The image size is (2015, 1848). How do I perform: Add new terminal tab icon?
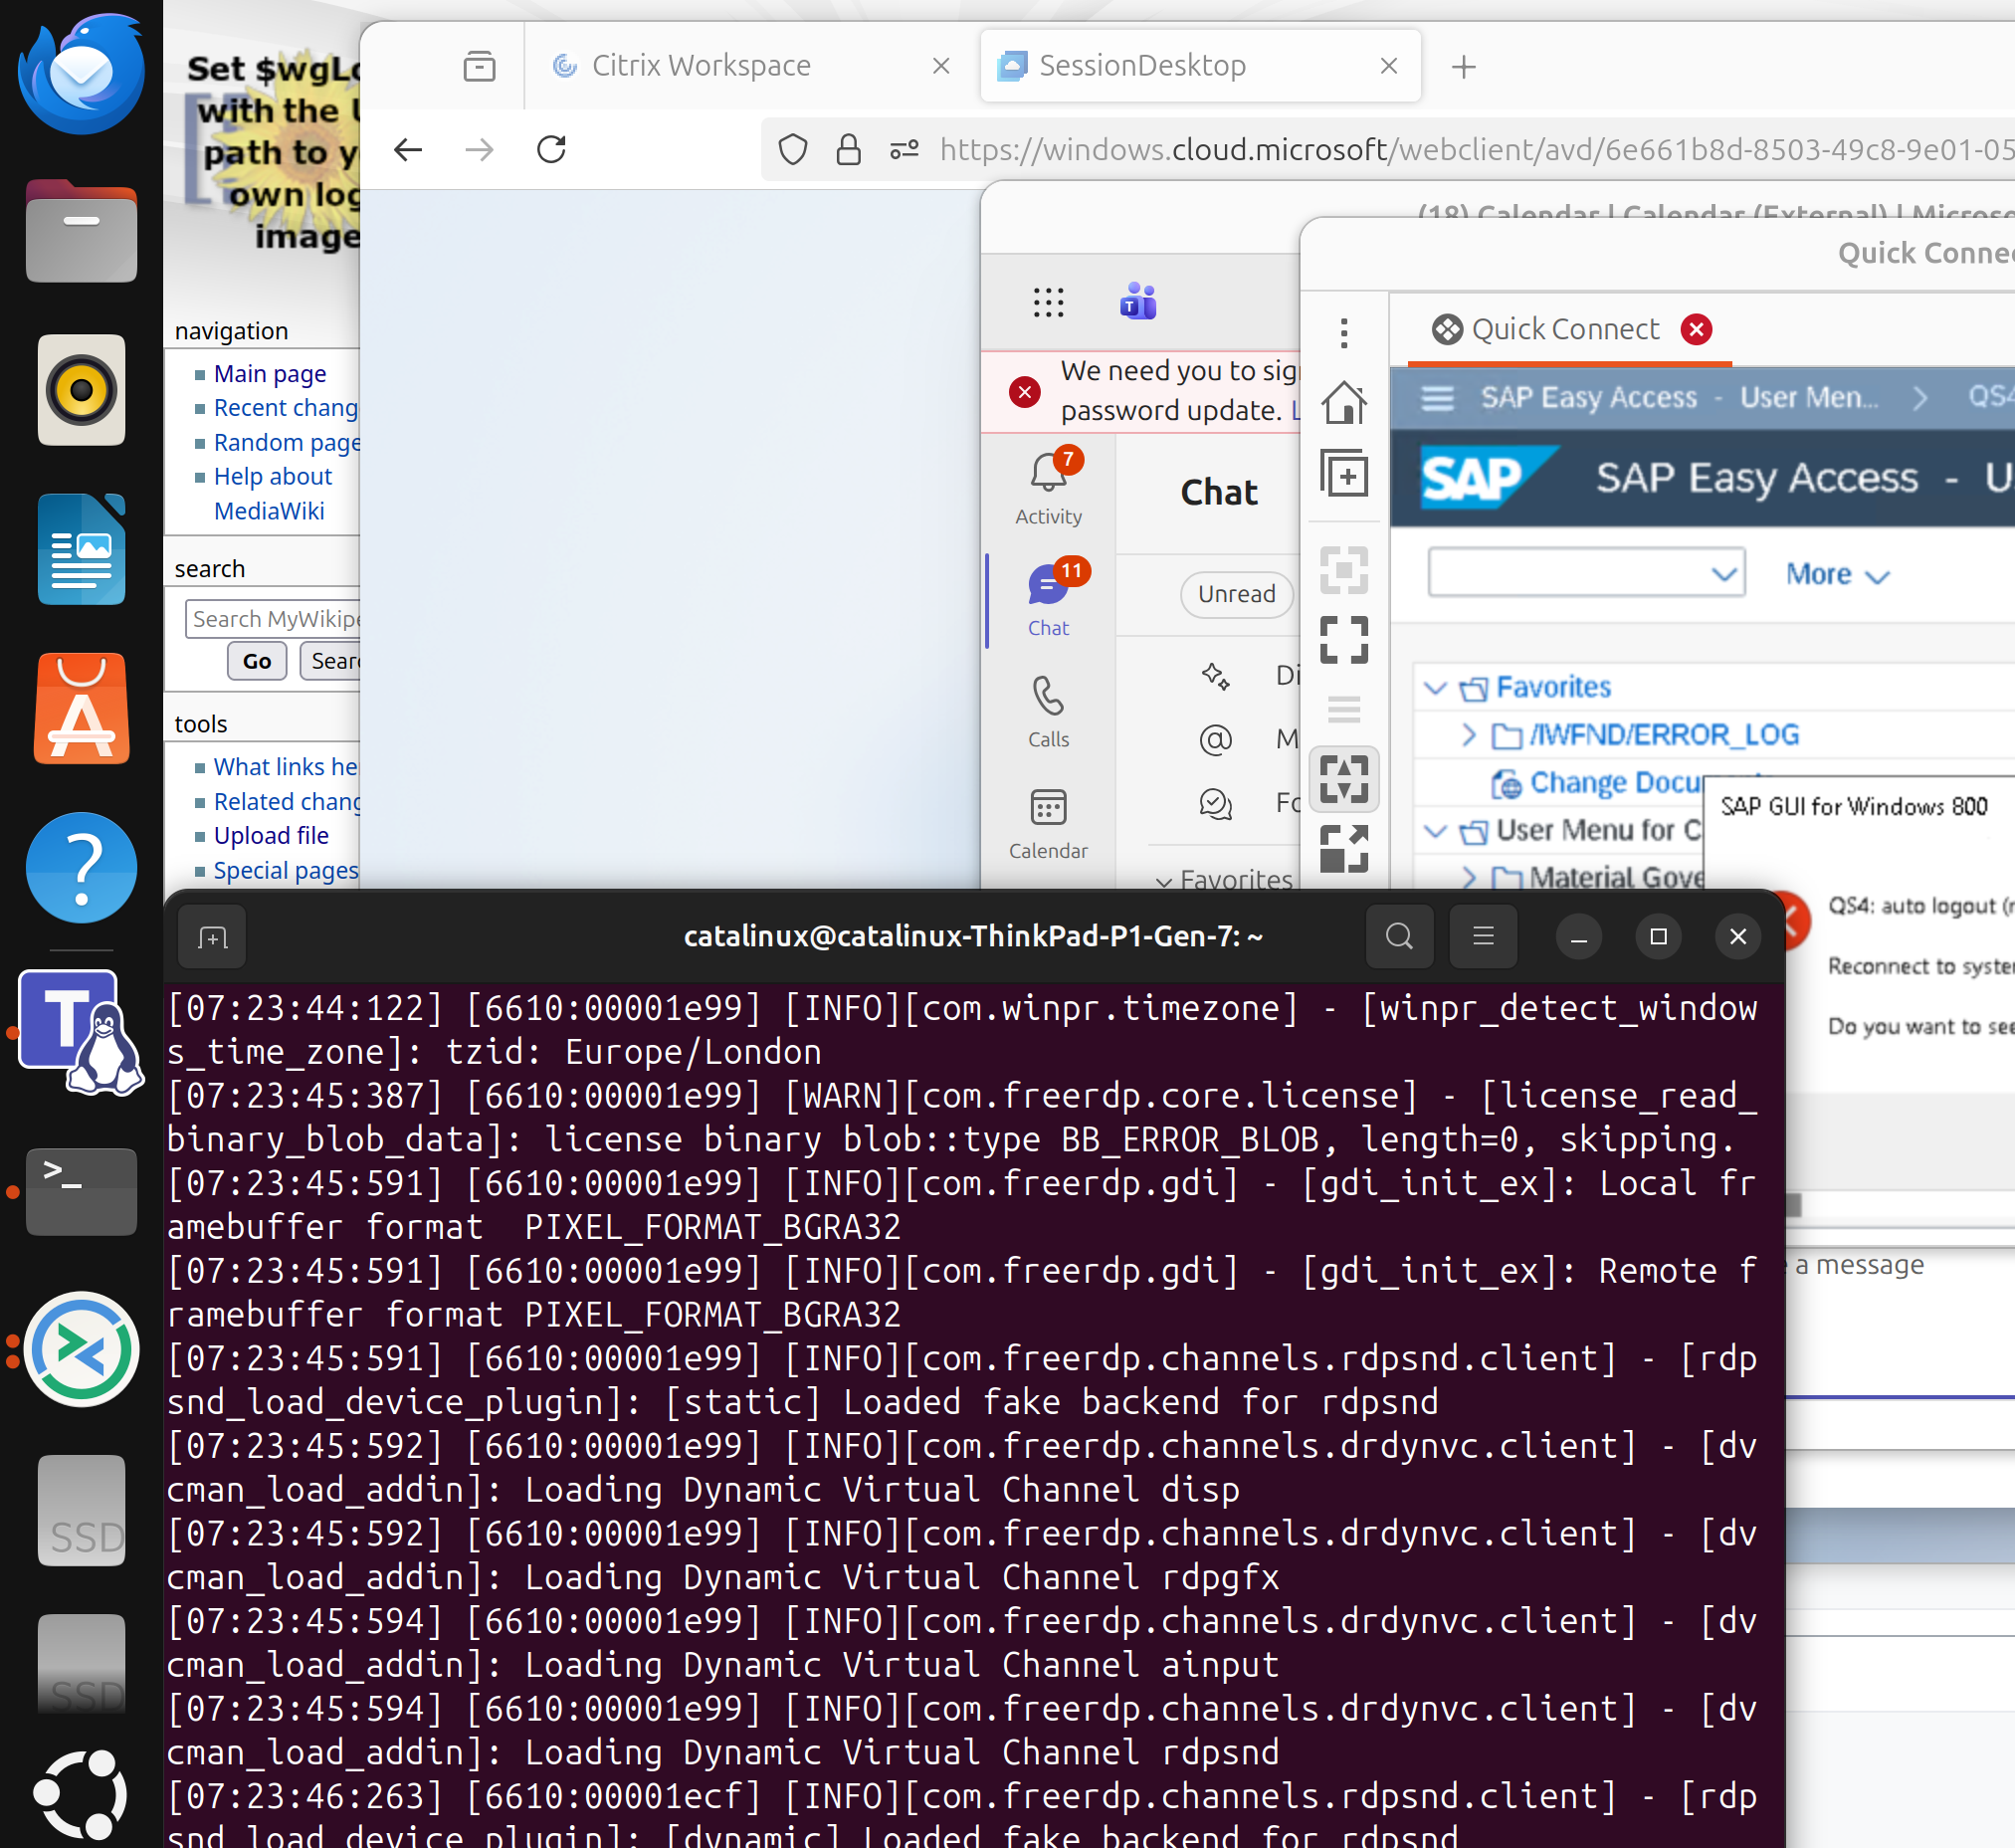[212, 937]
